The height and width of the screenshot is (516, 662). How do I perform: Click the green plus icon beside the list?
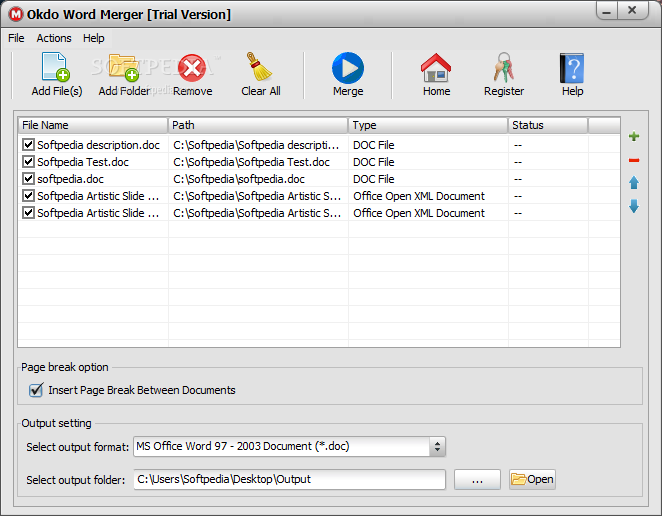pos(634,136)
